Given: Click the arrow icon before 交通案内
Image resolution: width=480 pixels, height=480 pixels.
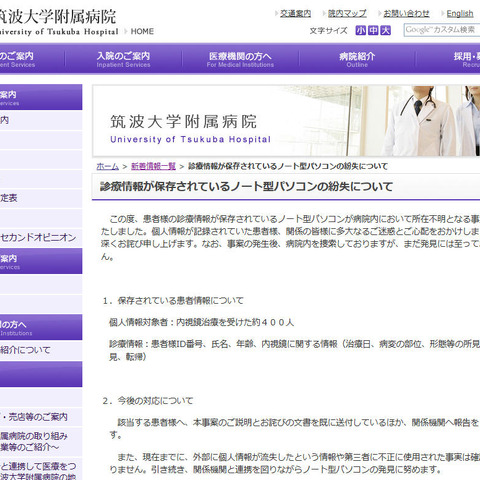Looking at the screenshot, I should click(x=276, y=13).
